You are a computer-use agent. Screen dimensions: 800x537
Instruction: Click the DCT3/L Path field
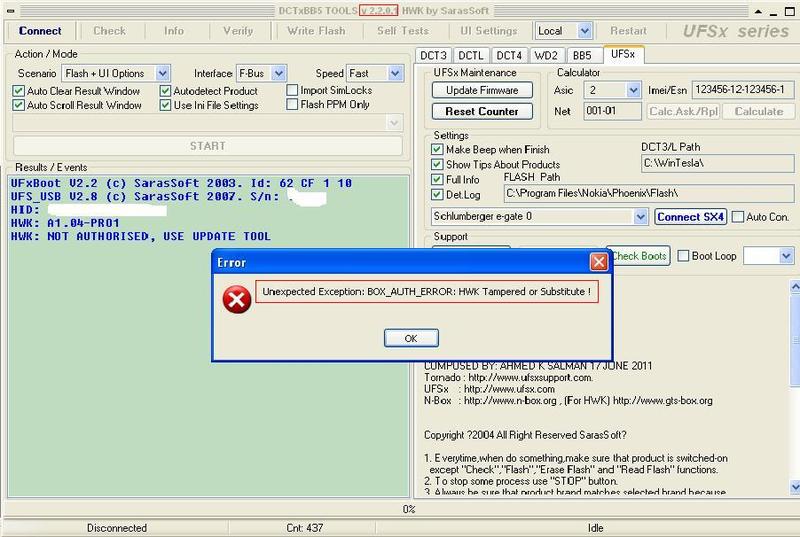[x=717, y=164]
